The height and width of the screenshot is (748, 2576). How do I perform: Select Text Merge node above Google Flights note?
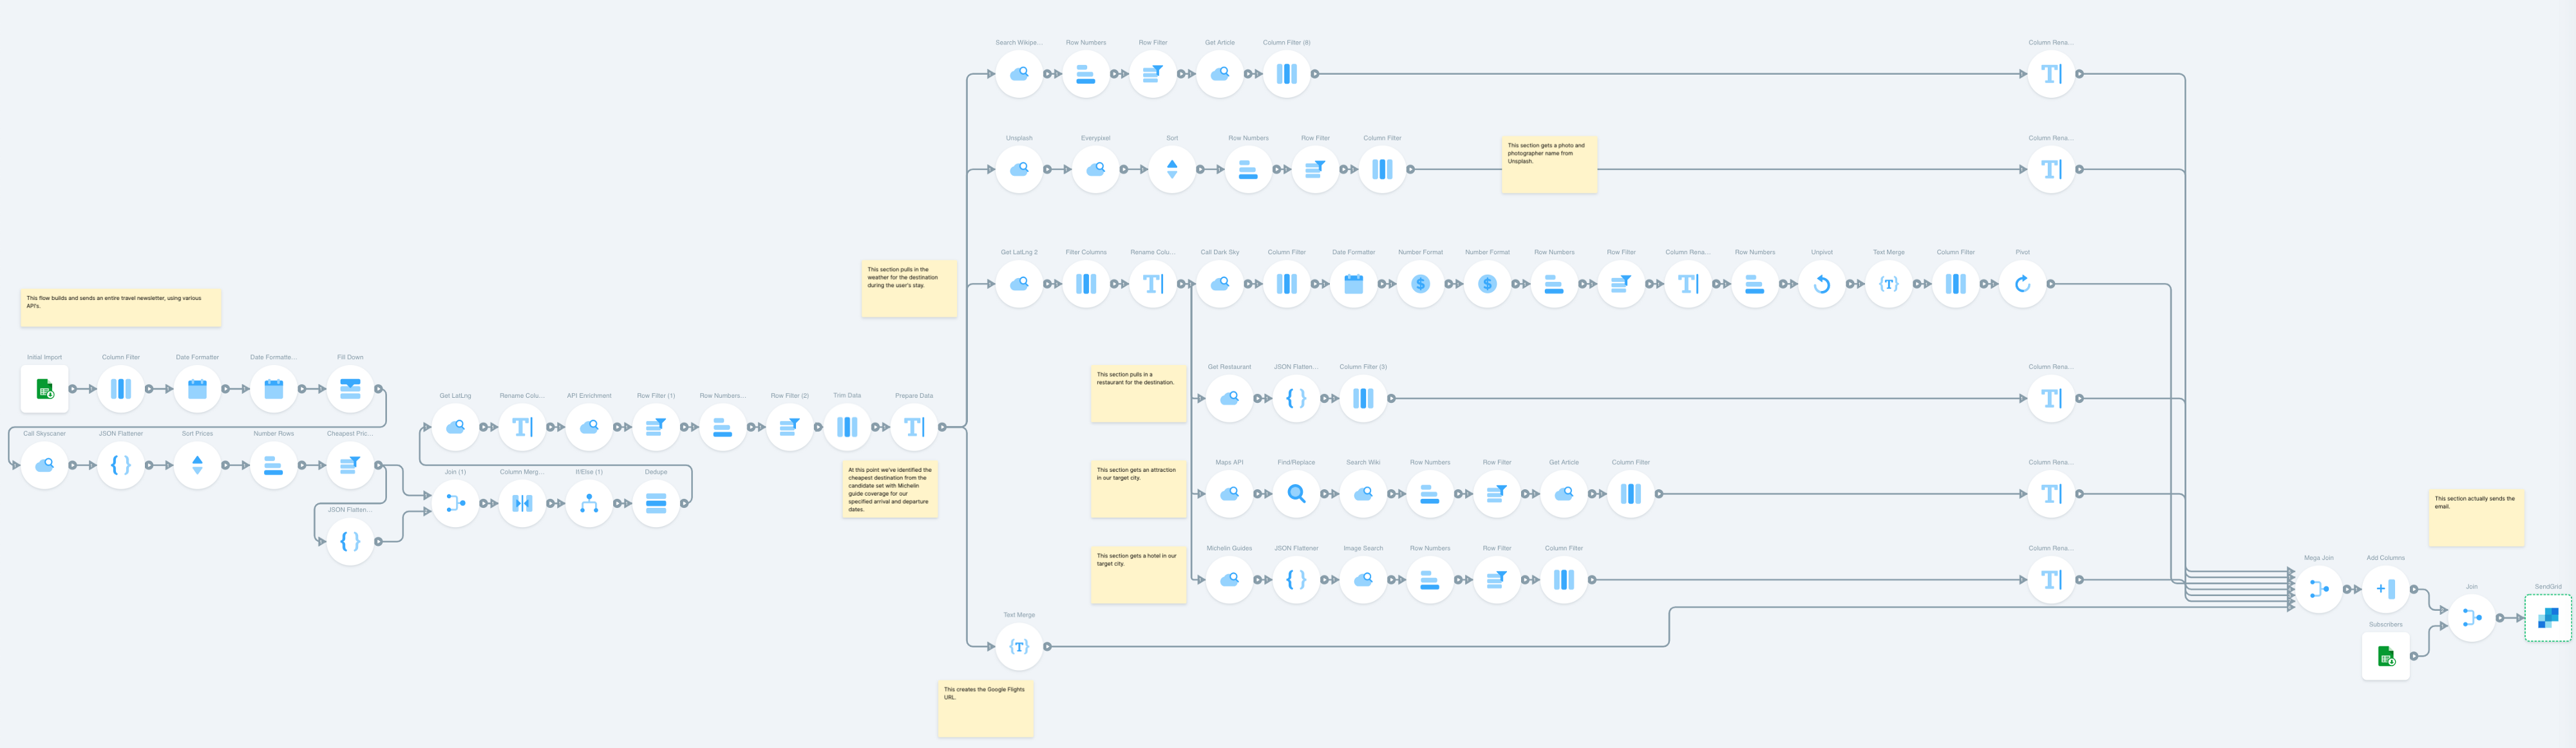(x=1019, y=647)
